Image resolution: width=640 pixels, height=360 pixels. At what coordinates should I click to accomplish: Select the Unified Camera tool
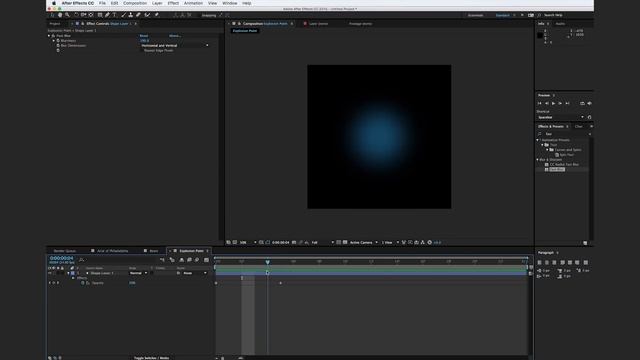click(84, 15)
